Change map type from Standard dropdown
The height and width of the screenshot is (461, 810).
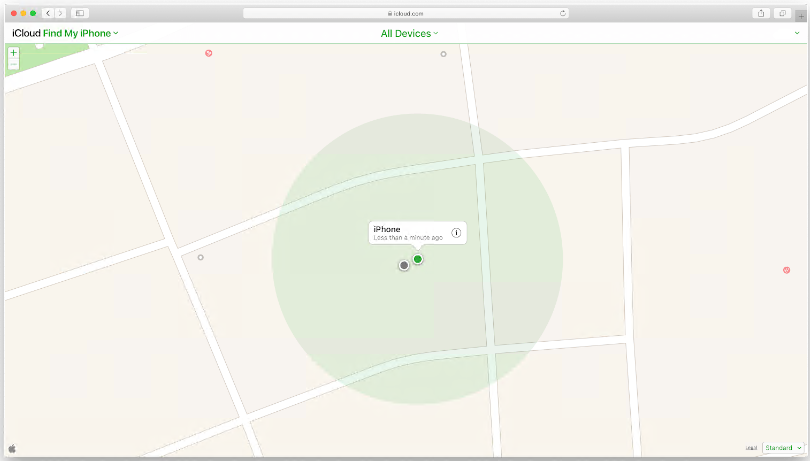pyautogui.click(x=784, y=448)
